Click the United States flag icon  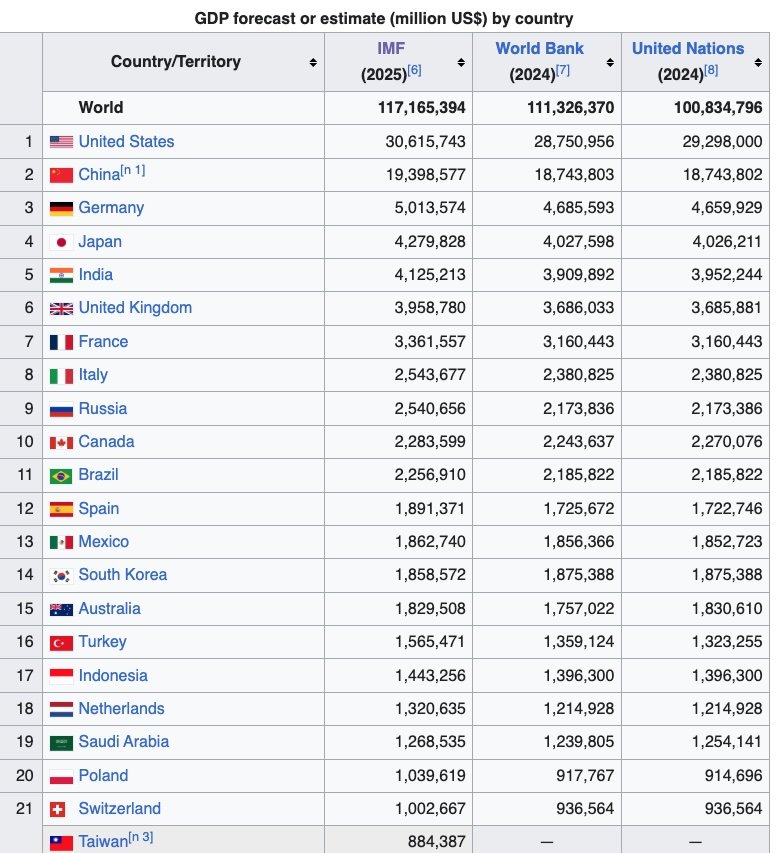(61, 142)
